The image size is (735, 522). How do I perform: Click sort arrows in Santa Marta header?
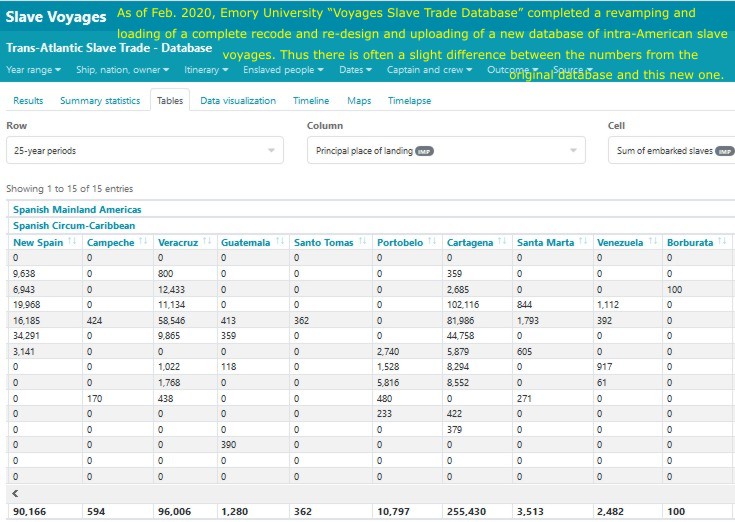click(583, 242)
